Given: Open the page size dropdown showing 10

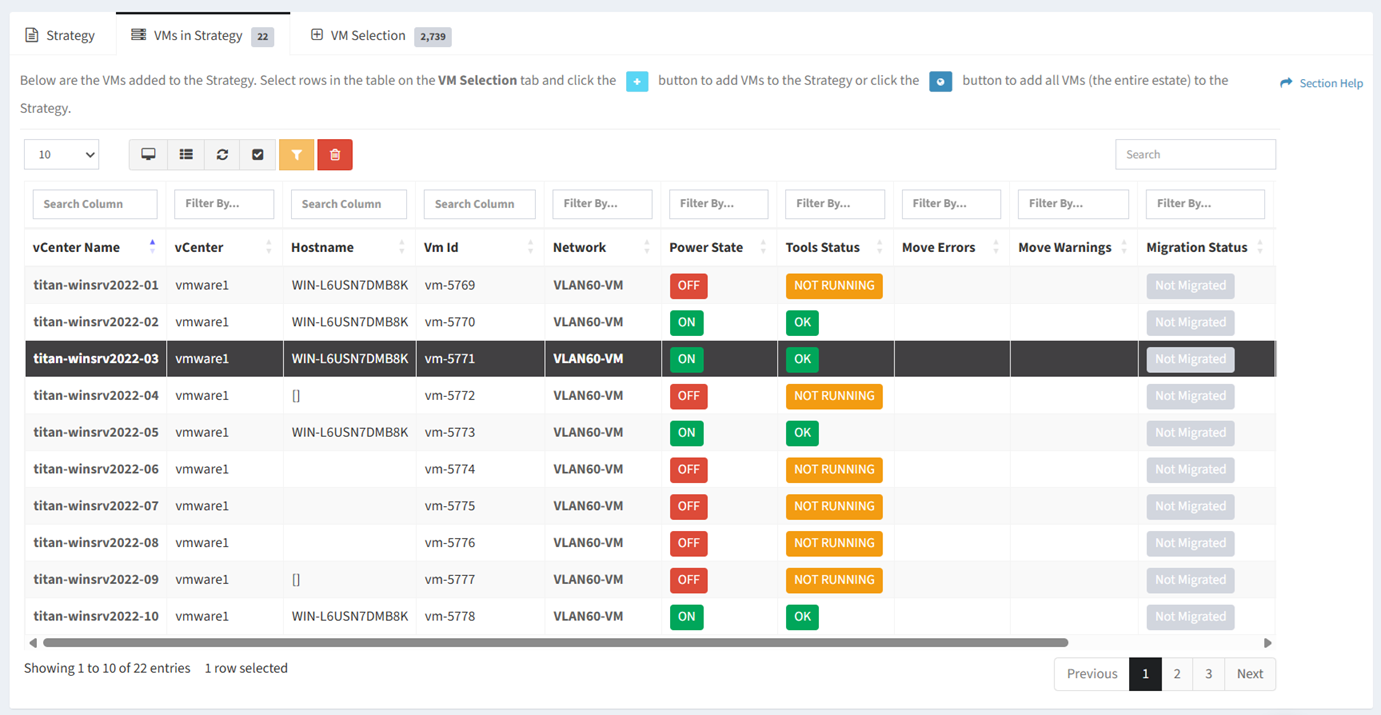Looking at the screenshot, I should tap(62, 155).
